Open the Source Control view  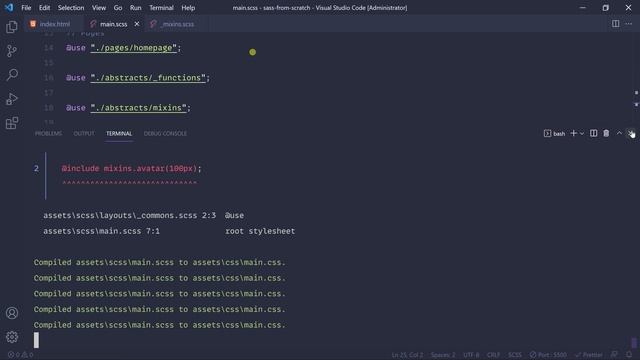pos(12,51)
